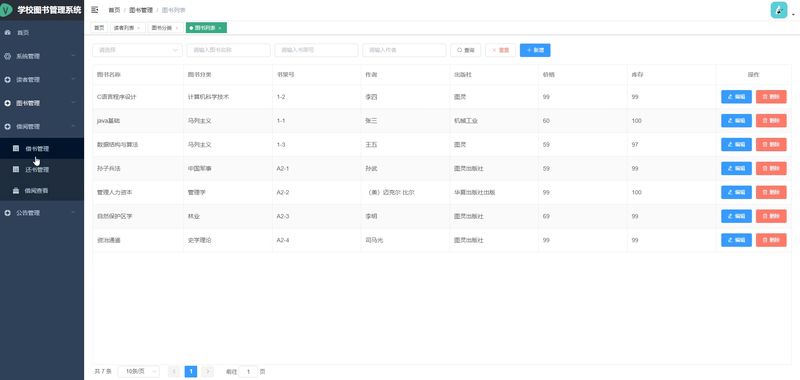The width and height of the screenshot is (800, 380).
Task: Click the blue 新增 add button
Action: coord(535,50)
